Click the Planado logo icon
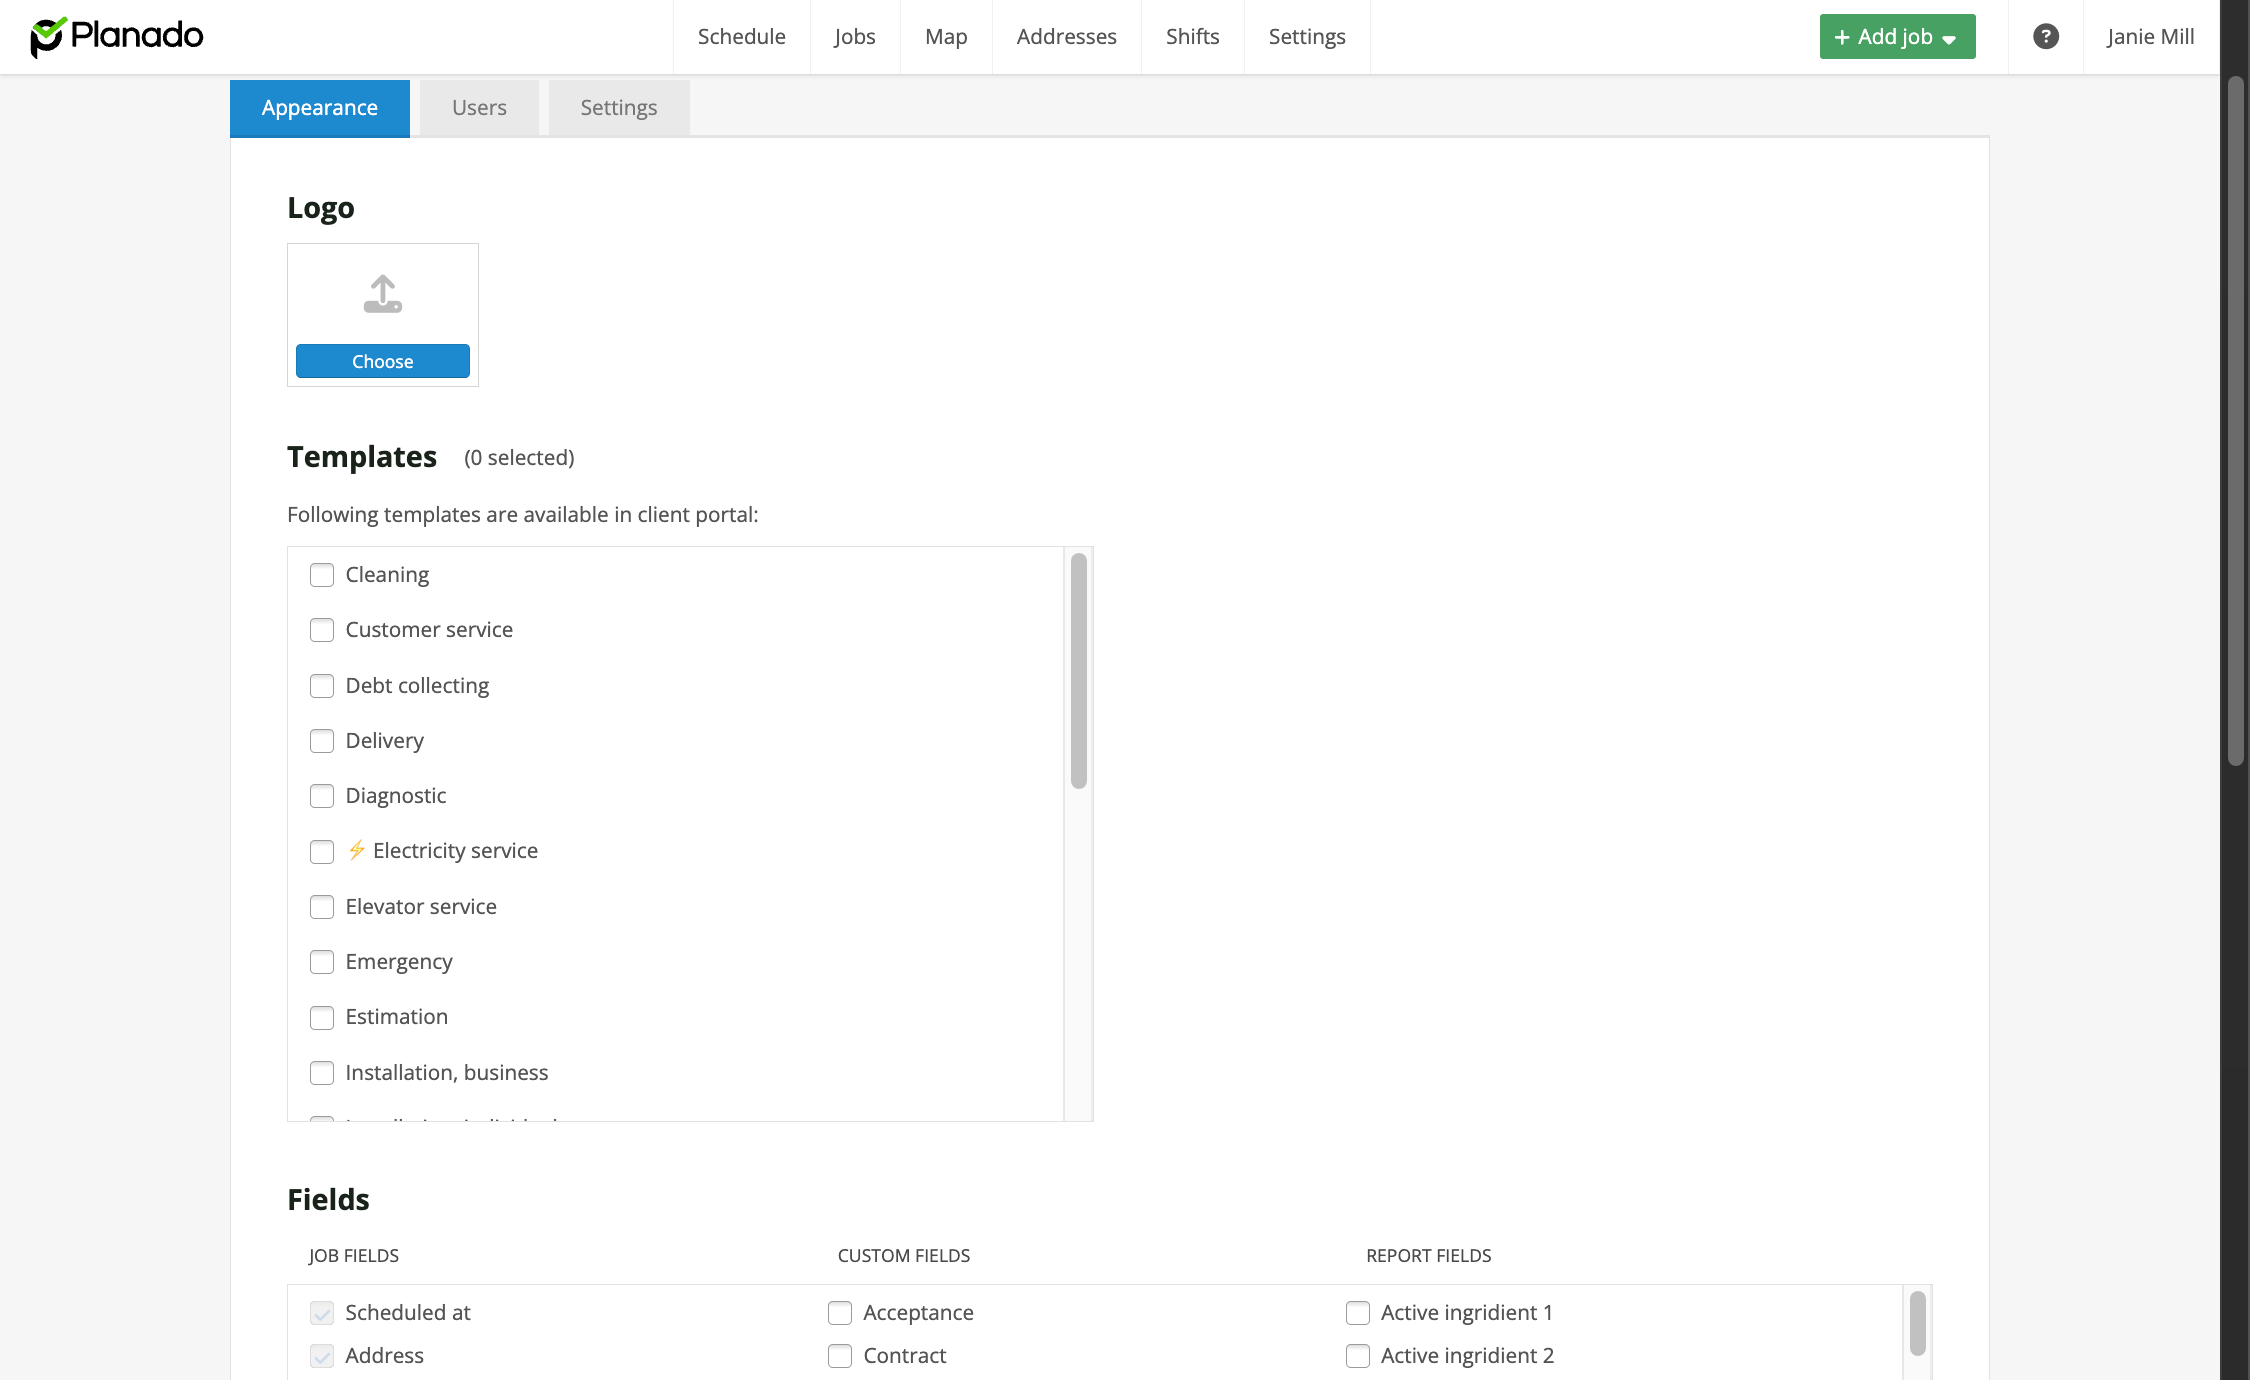This screenshot has height=1380, width=2250. (47, 37)
